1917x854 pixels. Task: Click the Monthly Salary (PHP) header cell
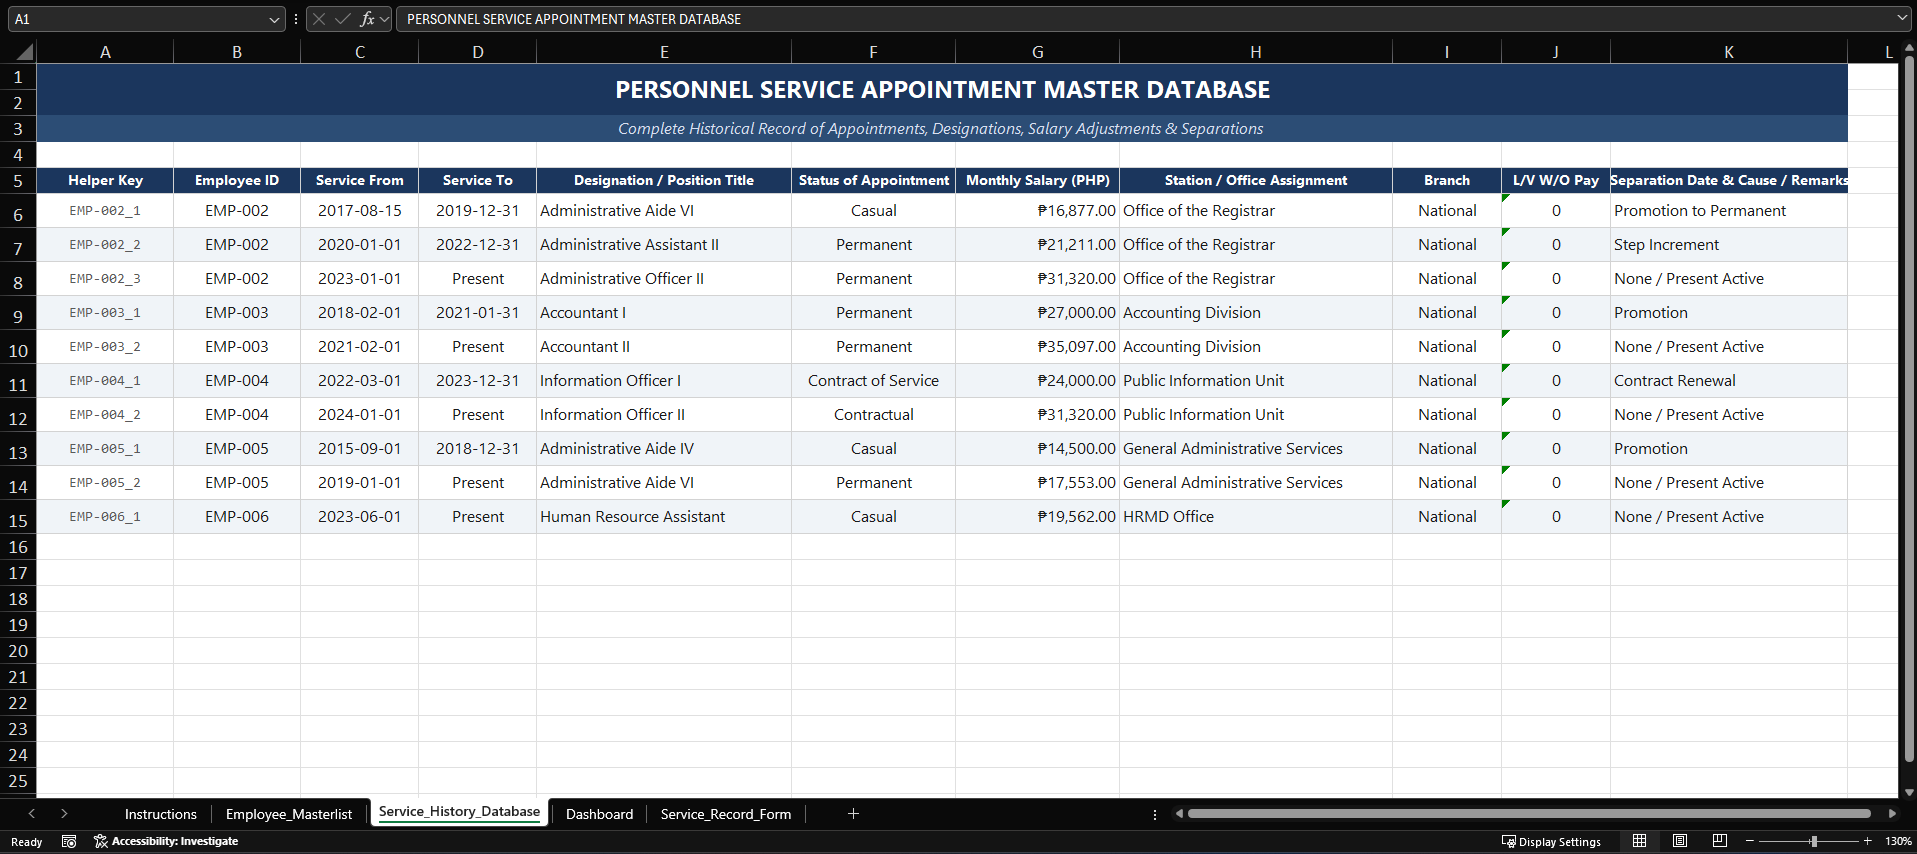coord(1038,181)
